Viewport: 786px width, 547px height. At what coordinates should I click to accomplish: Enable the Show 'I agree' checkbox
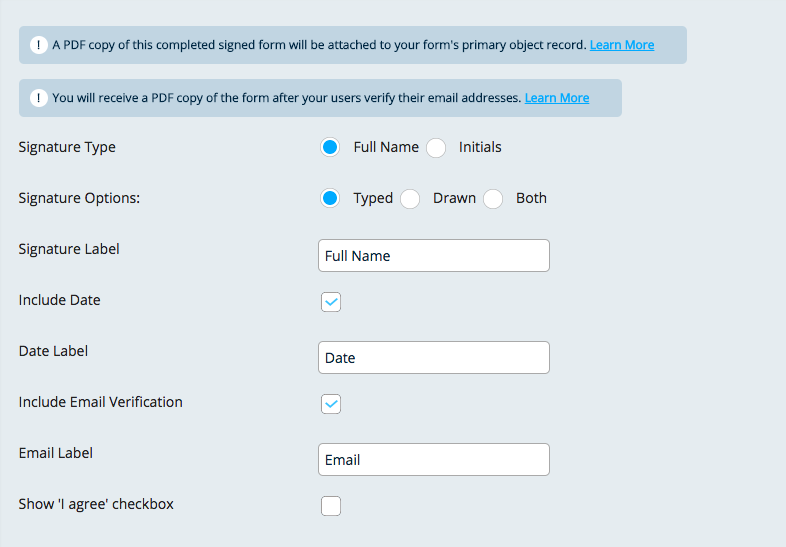tap(331, 506)
